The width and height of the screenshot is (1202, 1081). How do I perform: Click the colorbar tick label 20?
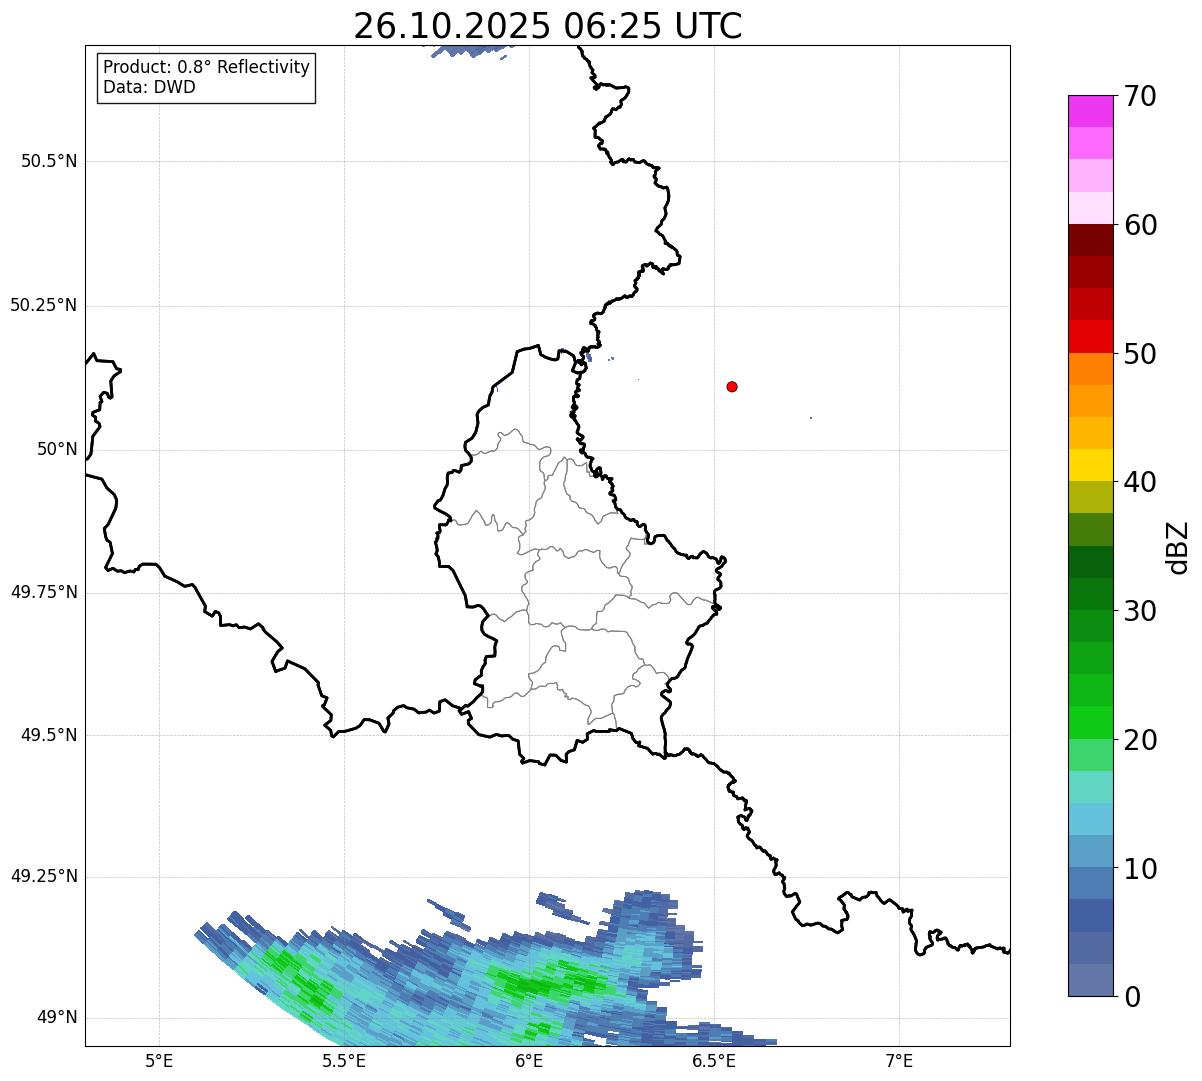tap(1140, 740)
